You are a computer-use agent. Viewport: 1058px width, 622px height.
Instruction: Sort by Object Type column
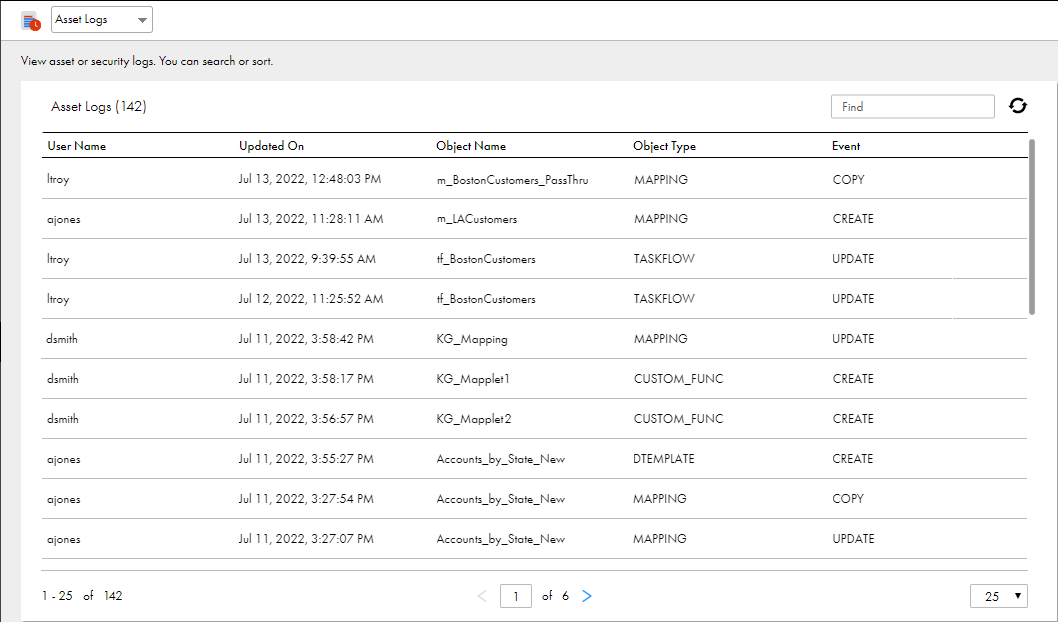(x=664, y=146)
